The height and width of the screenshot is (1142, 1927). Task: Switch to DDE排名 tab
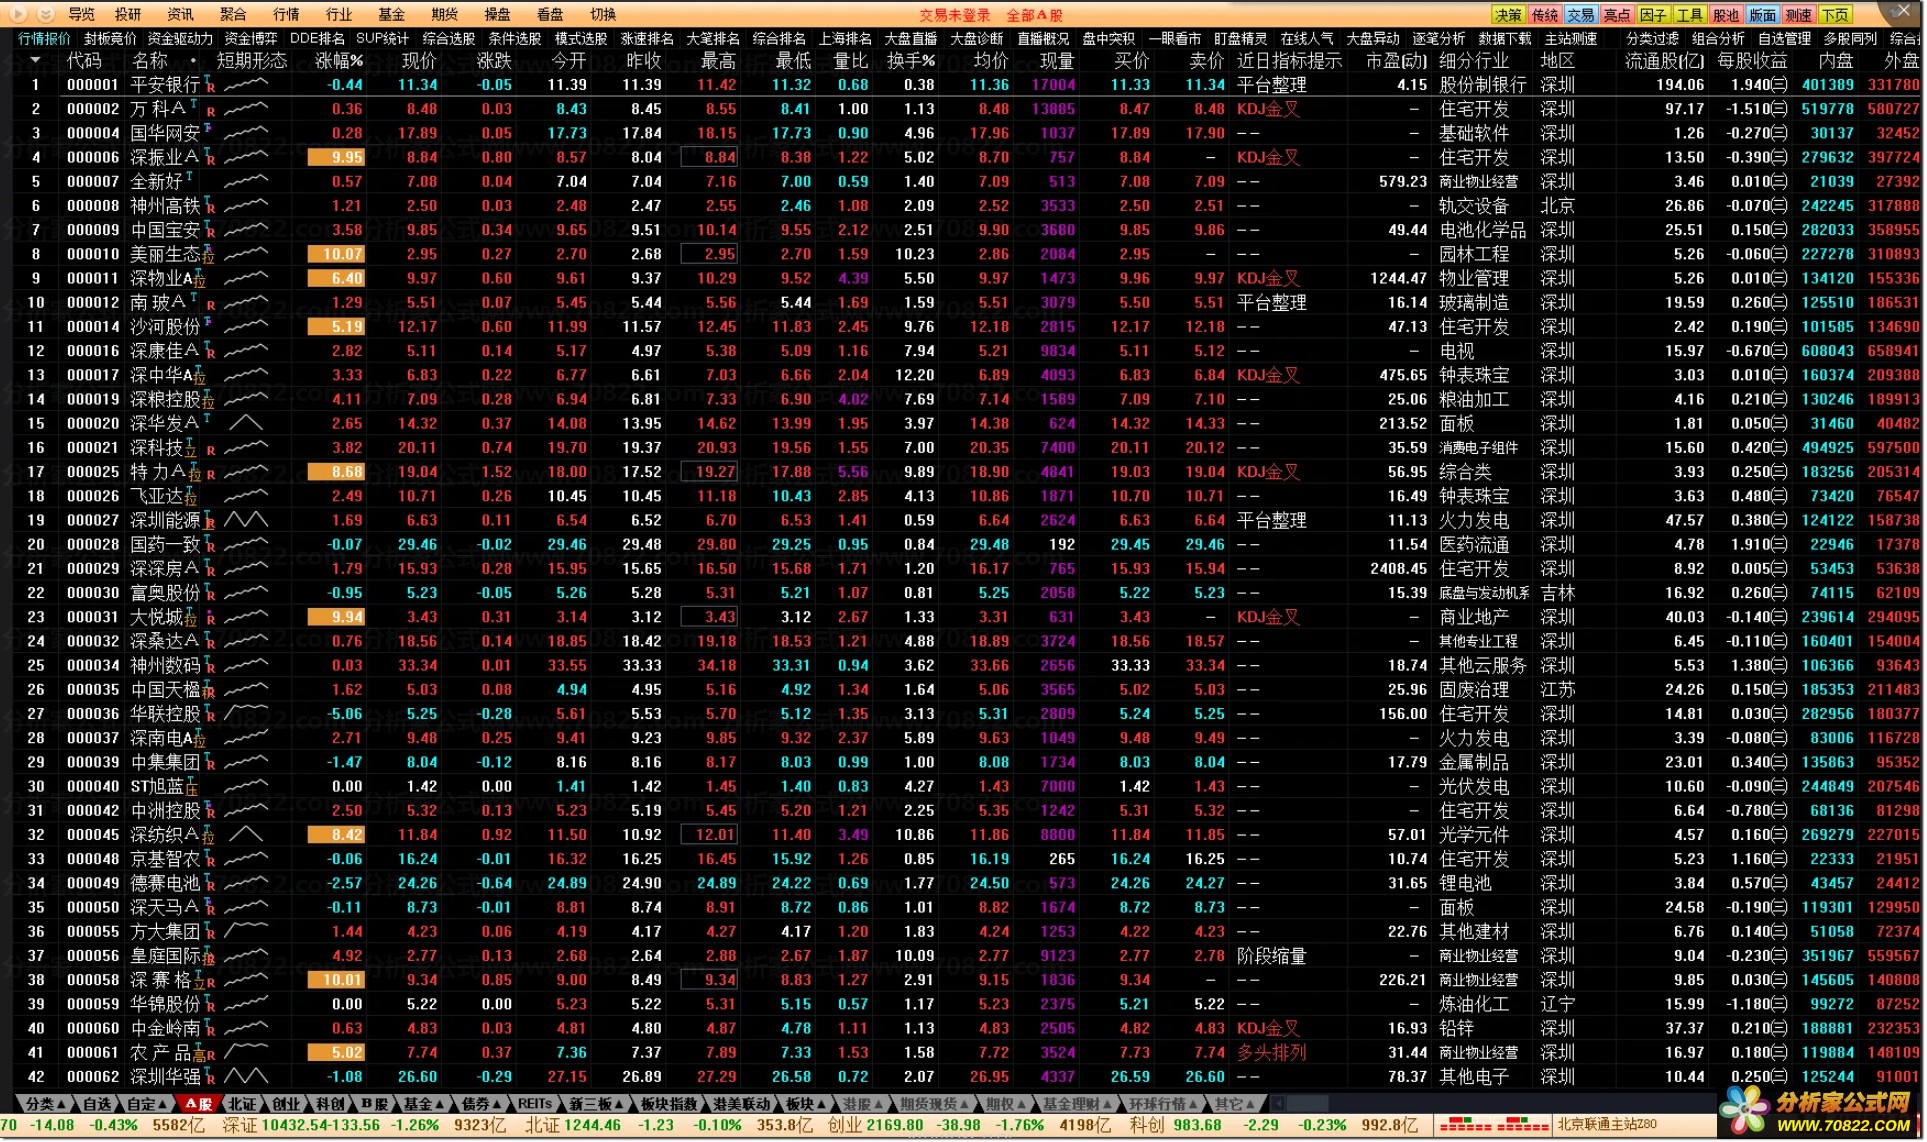pos(317,38)
